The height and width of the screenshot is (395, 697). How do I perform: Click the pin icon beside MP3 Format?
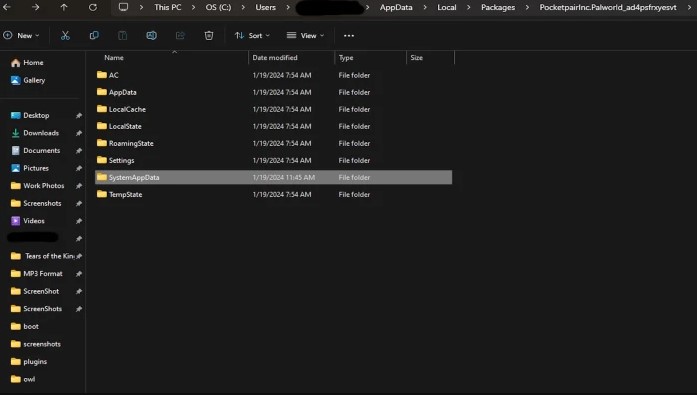pyautogui.click(x=79, y=274)
